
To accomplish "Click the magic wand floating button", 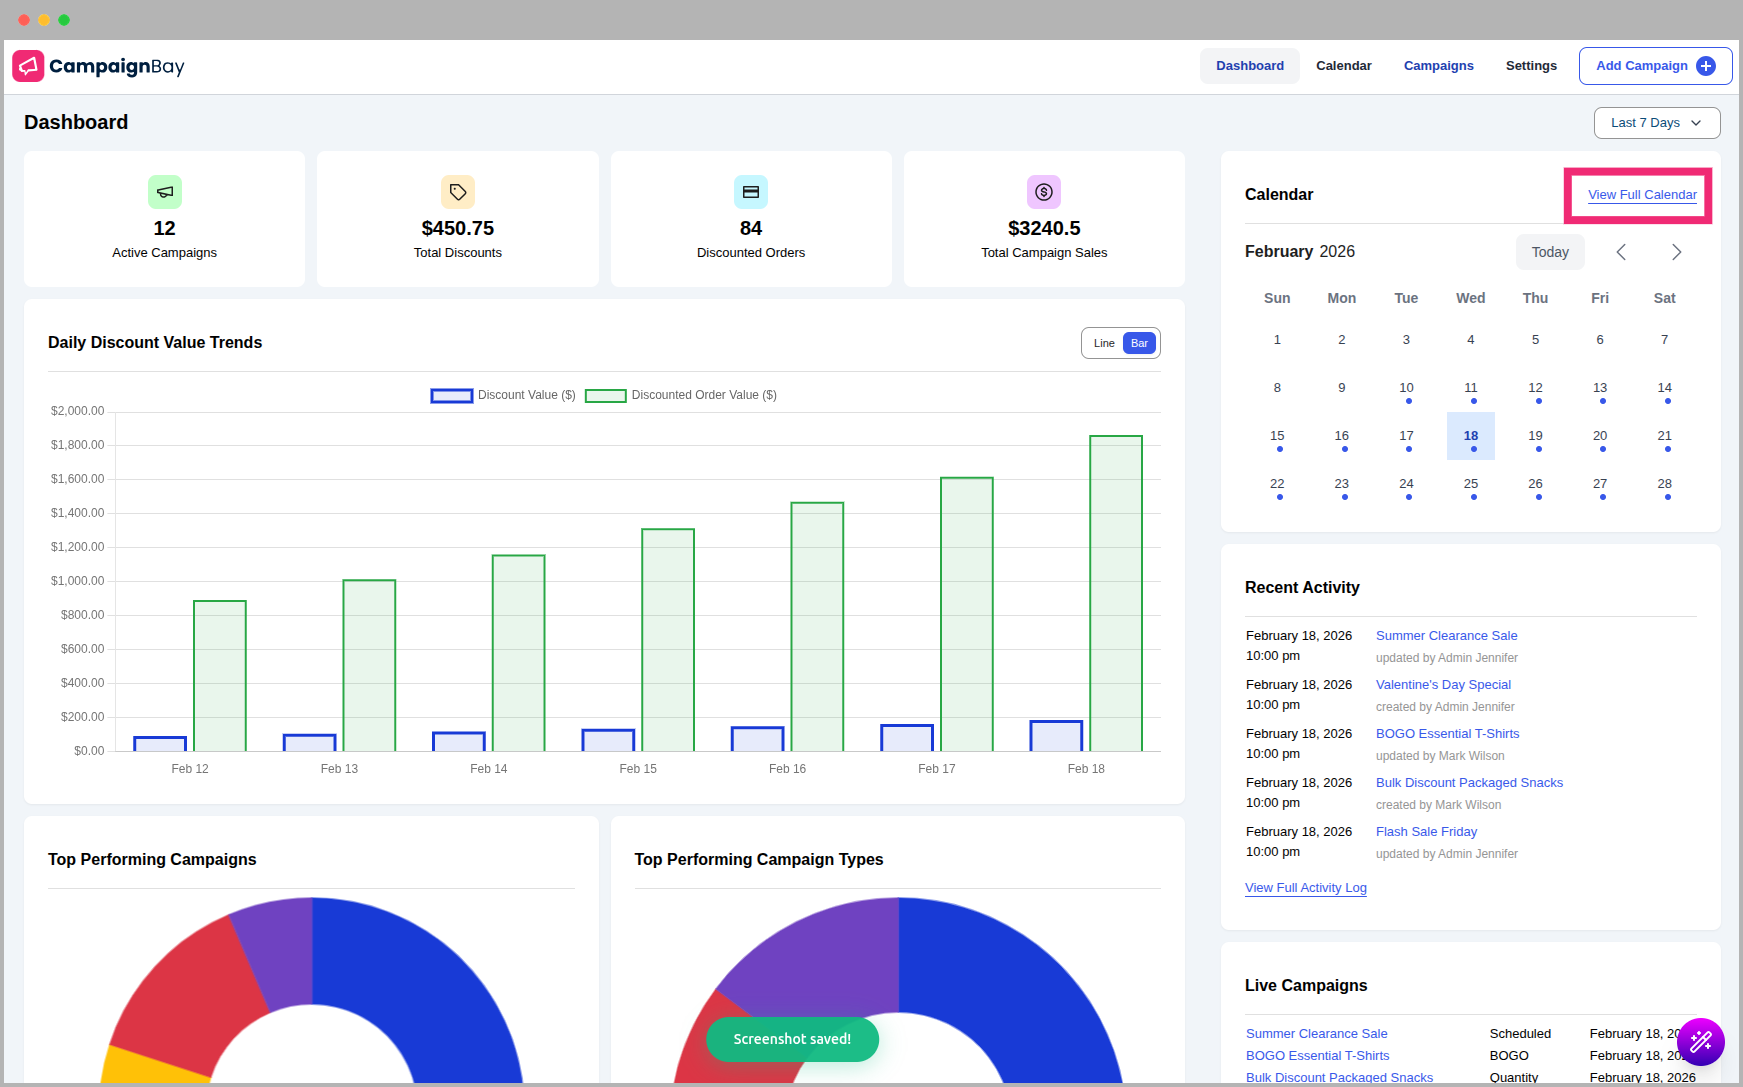I will [x=1700, y=1042].
